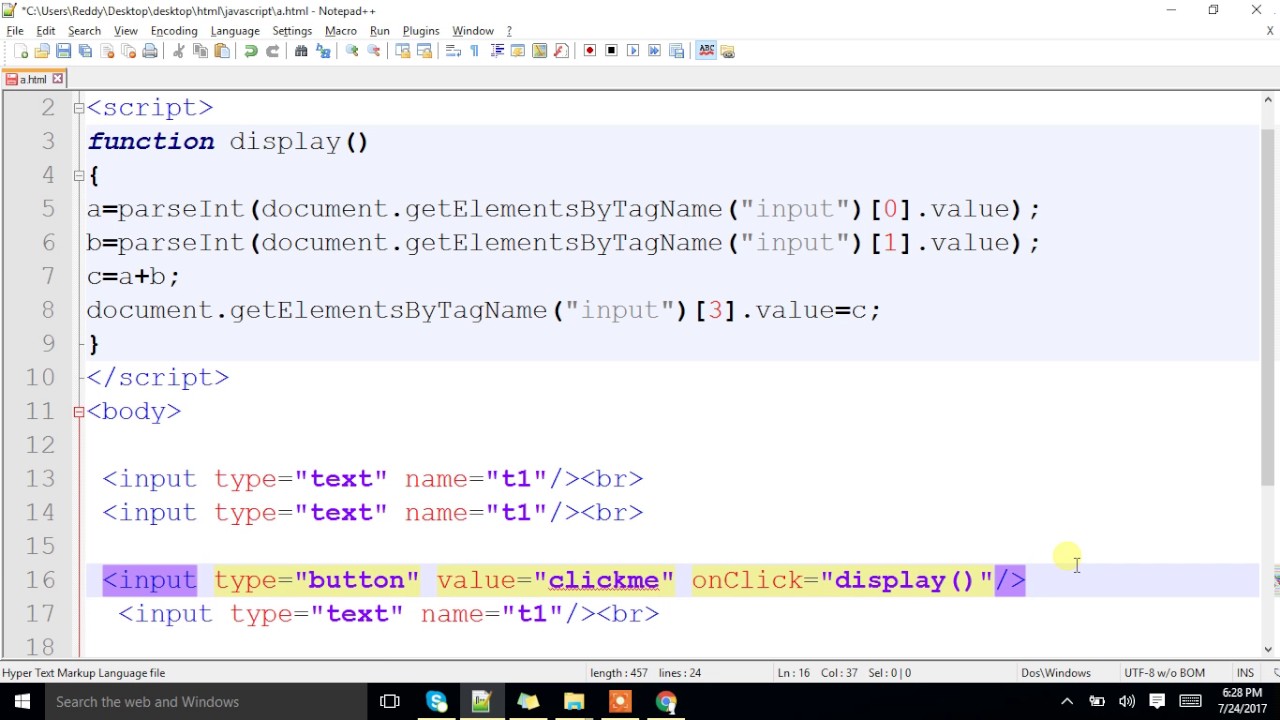This screenshot has height=720, width=1280.
Task: Toggle synchronized vertical scrolling
Action: (x=403, y=51)
